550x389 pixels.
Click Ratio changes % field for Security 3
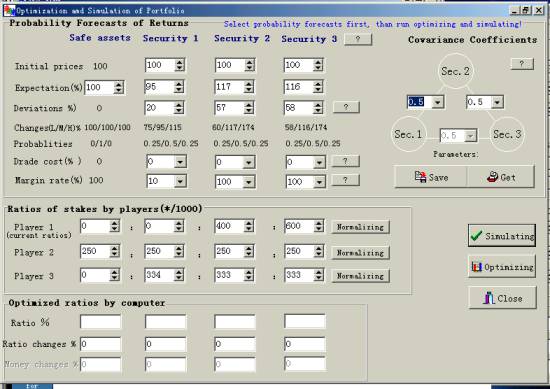pyautogui.click(x=305, y=344)
